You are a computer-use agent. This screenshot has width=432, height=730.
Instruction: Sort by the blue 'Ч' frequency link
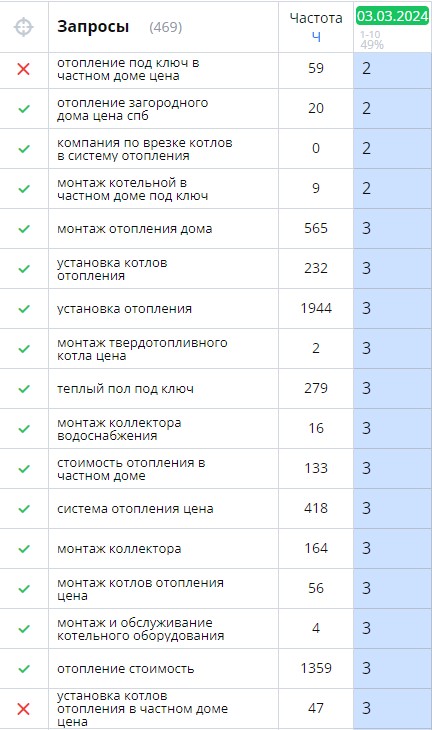(x=316, y=36)
